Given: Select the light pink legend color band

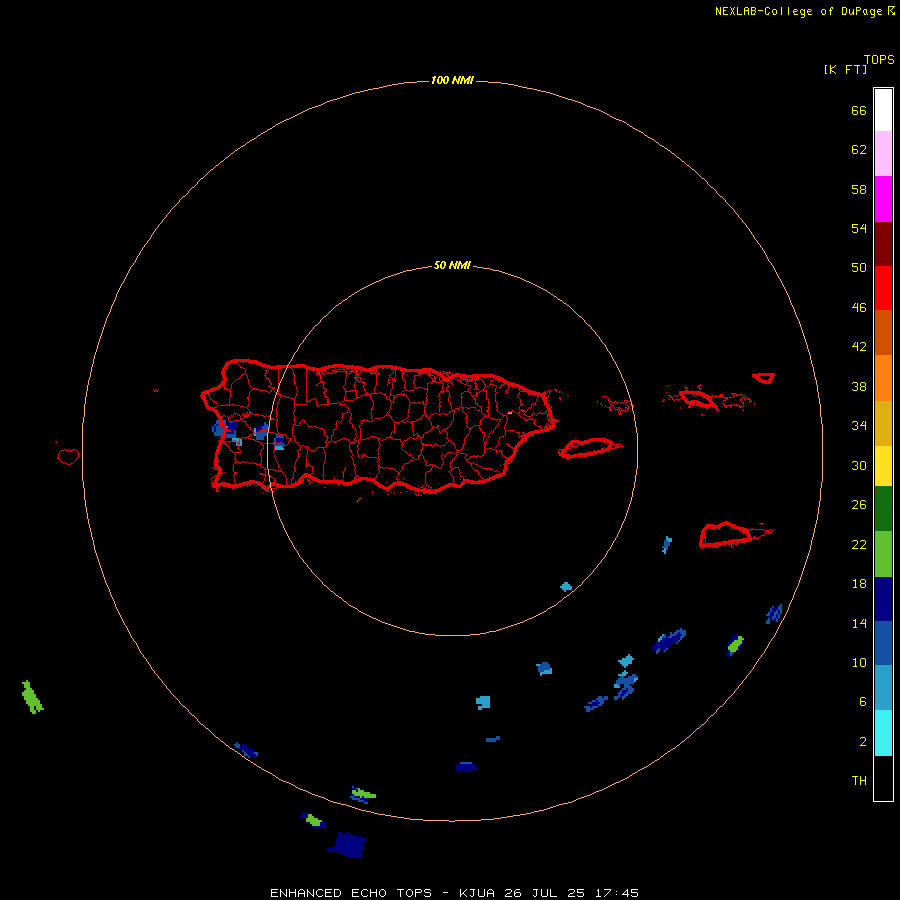Looking at the screenshot, I should pyautogui.click(x=883, y=153).
